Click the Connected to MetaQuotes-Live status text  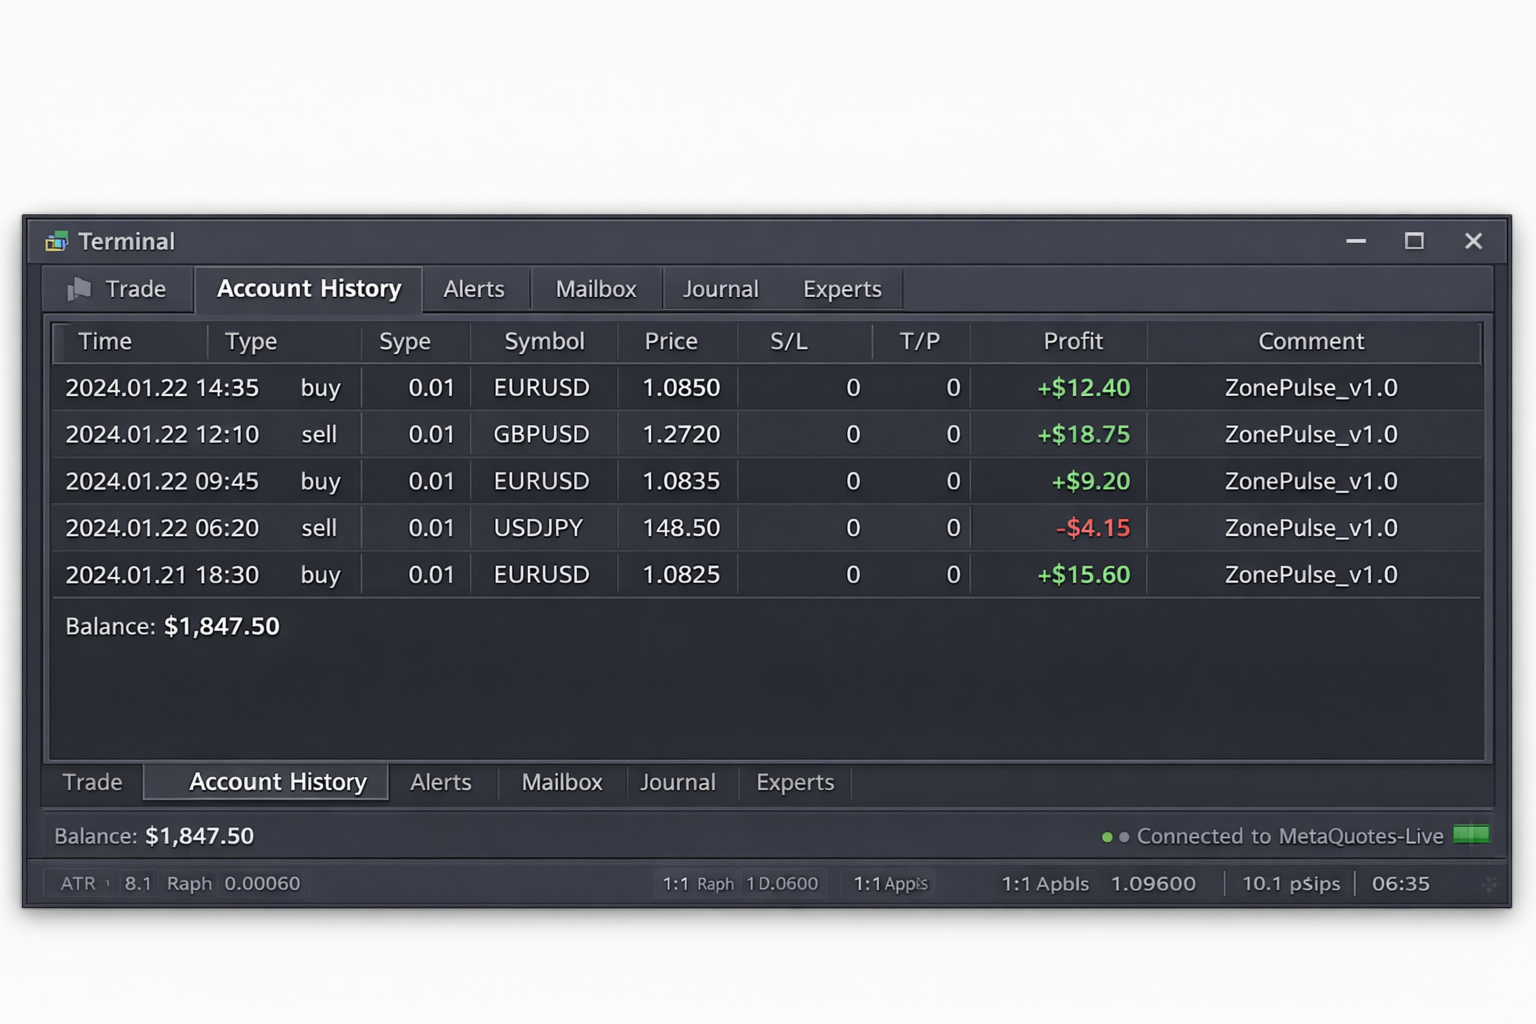tap(1290, 836)
